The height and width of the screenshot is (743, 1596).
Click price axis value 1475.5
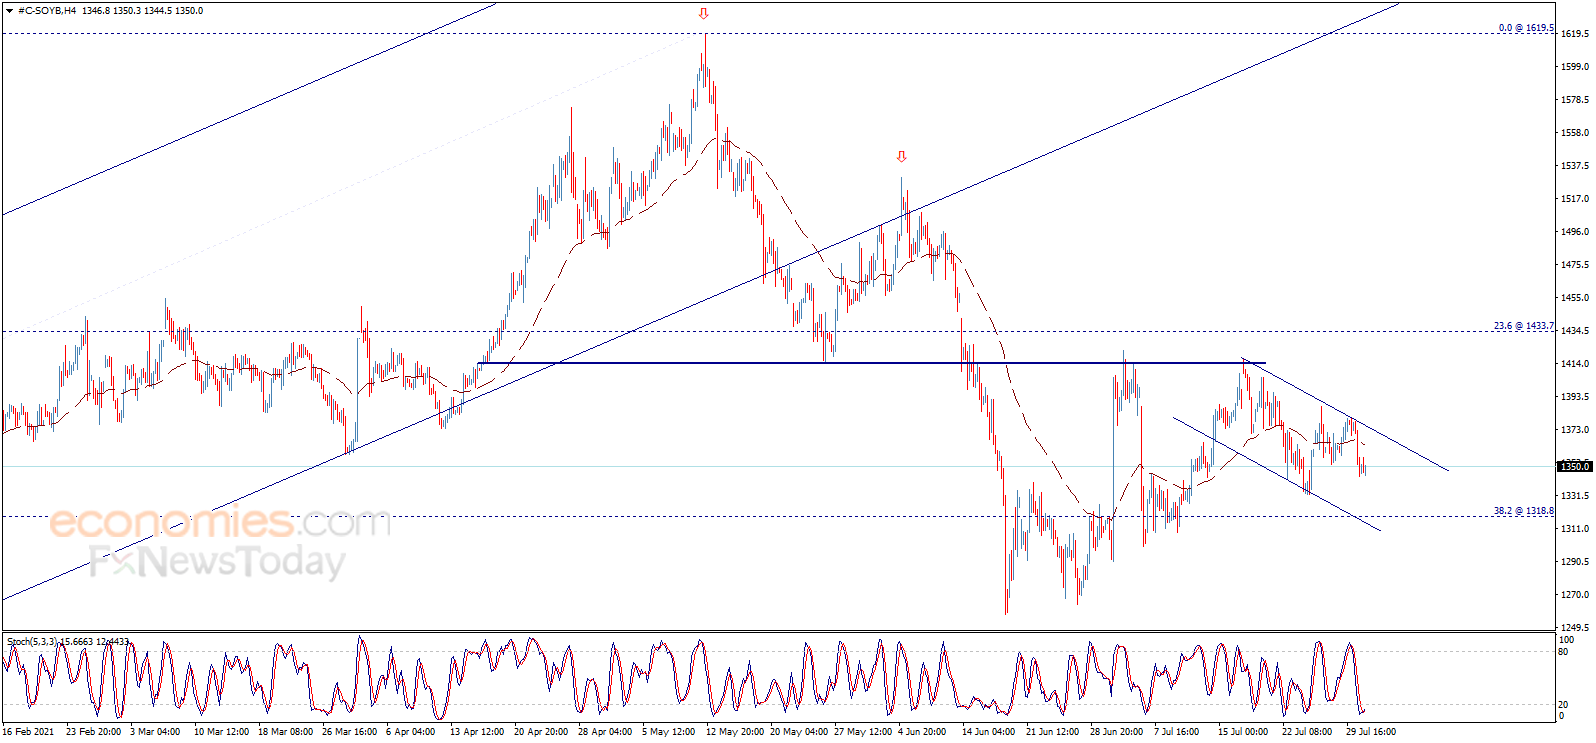(1574, 265)
